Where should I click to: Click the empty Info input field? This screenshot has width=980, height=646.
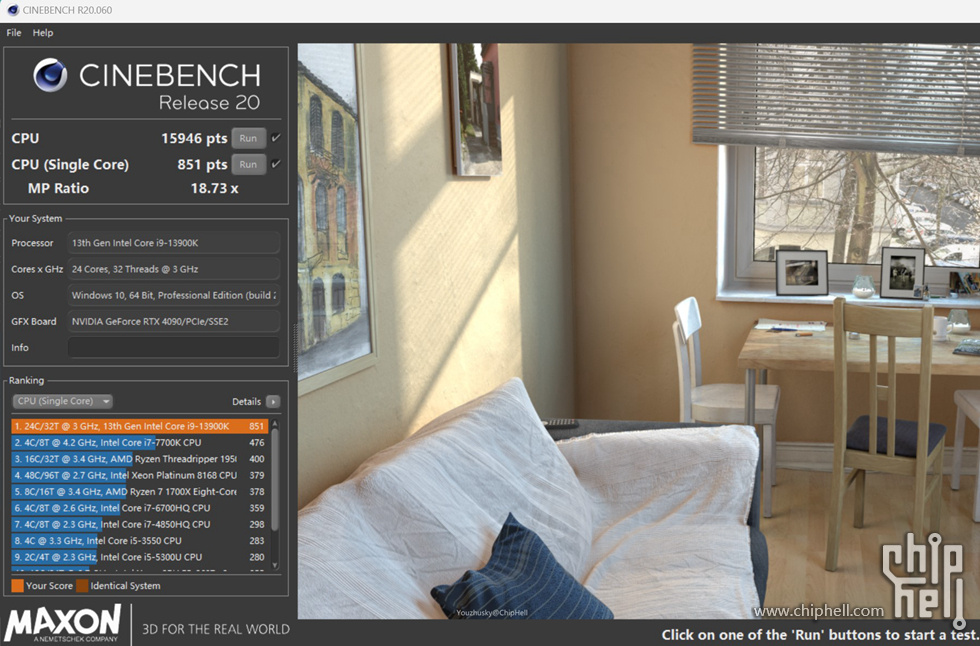pos(173,347)
